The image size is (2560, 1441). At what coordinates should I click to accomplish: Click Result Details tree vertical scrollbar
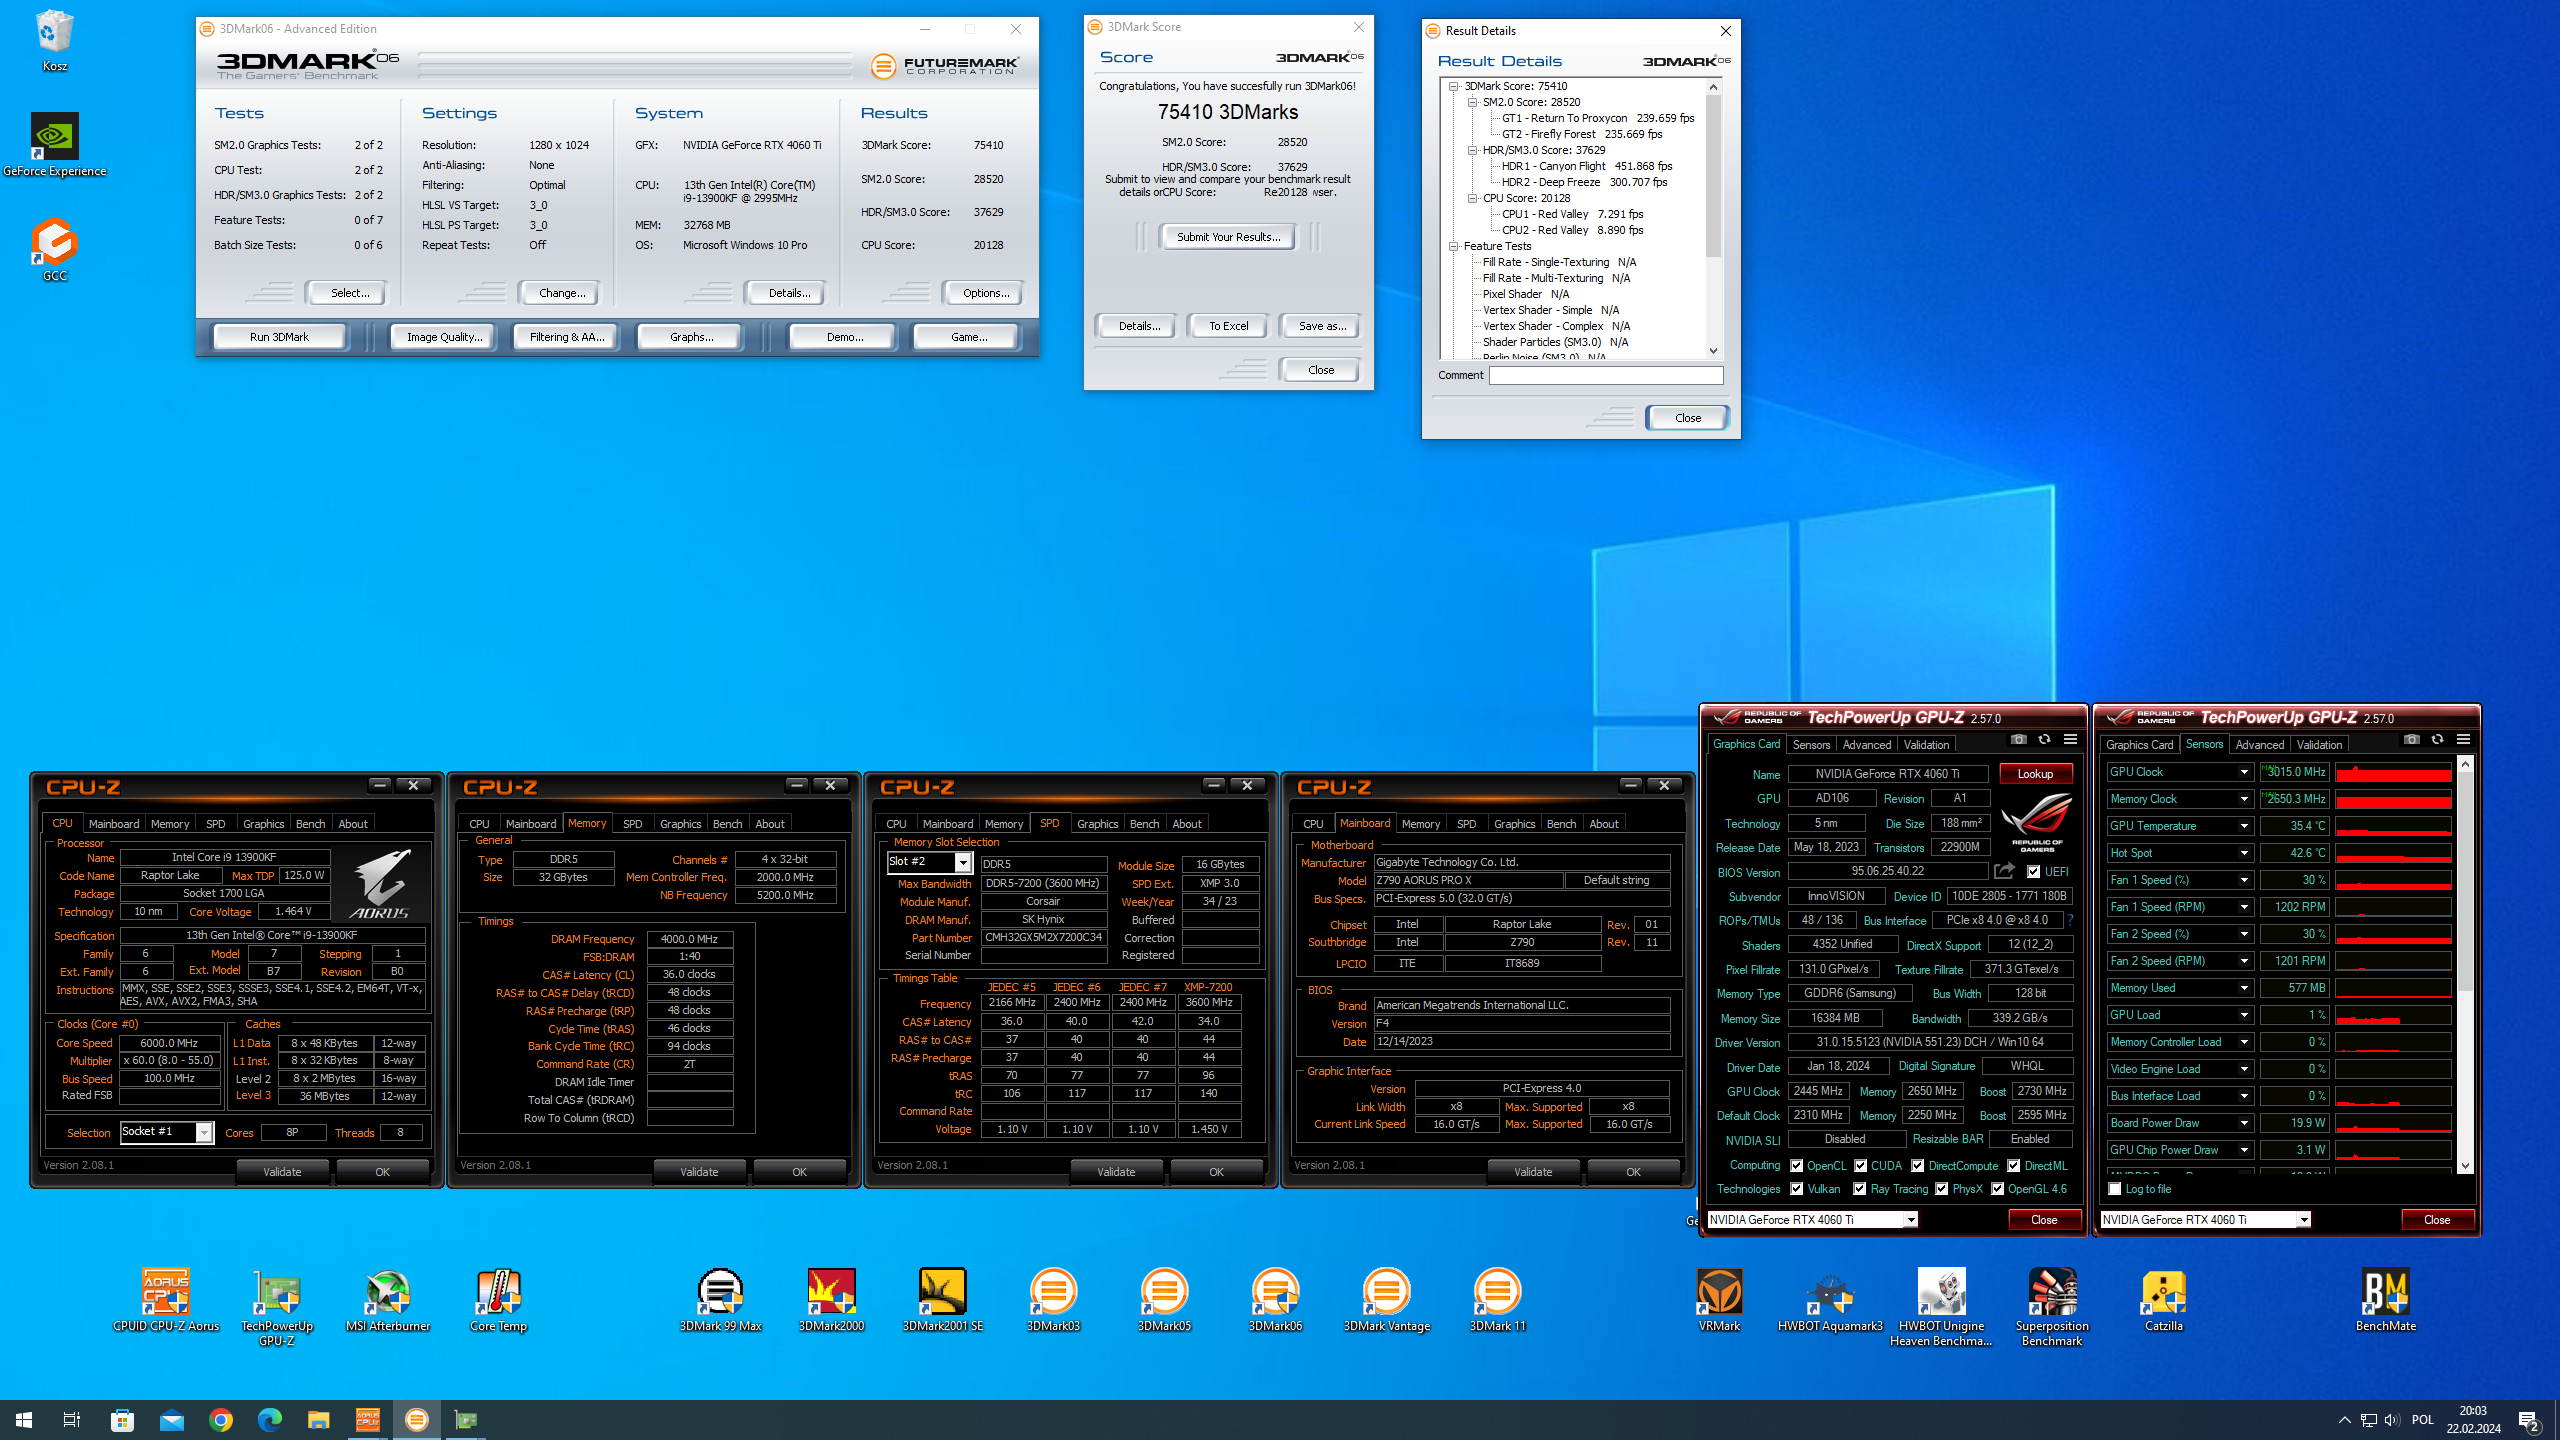tap(1713, 218)
